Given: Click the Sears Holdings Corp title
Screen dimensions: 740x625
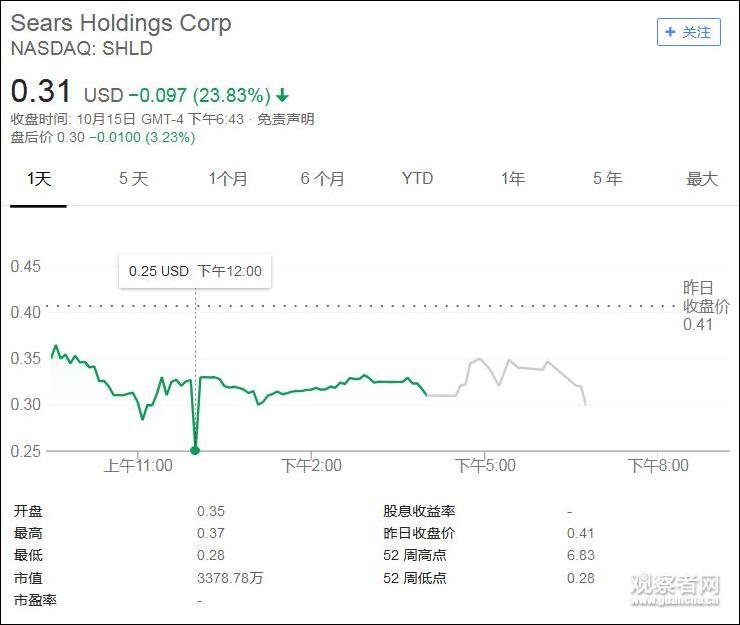Looking at the screenshot, I should [x=121, y=23].
